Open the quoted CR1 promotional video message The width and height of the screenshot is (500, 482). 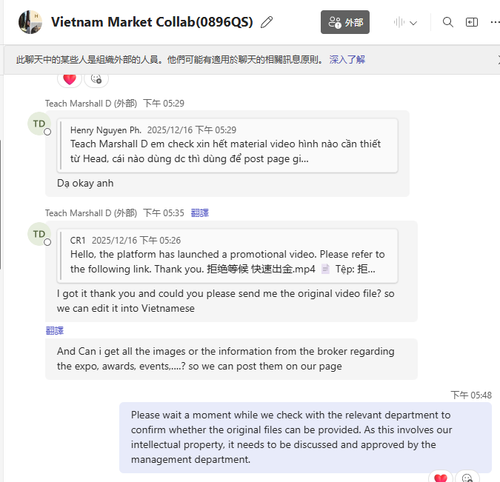[x=227, y=256]
